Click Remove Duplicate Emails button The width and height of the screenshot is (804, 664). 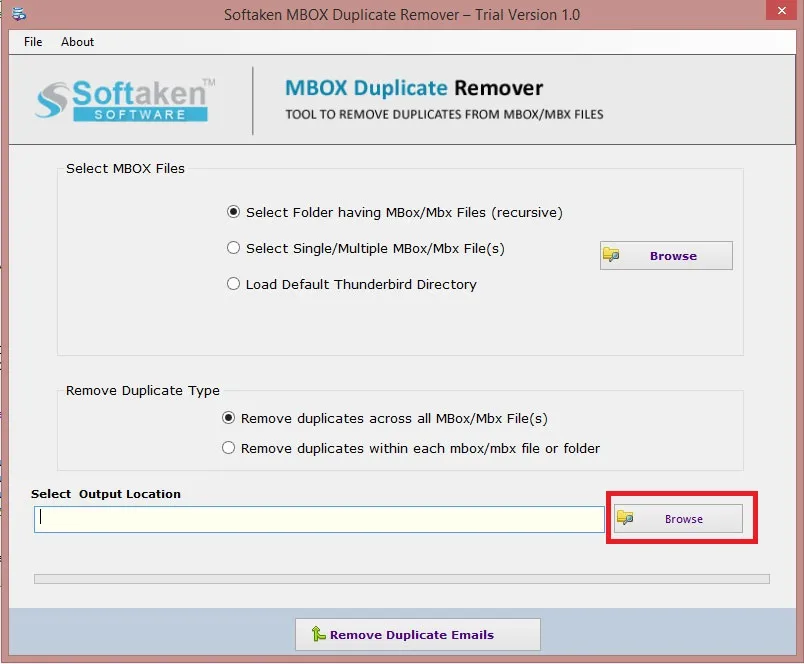[417, 634]
